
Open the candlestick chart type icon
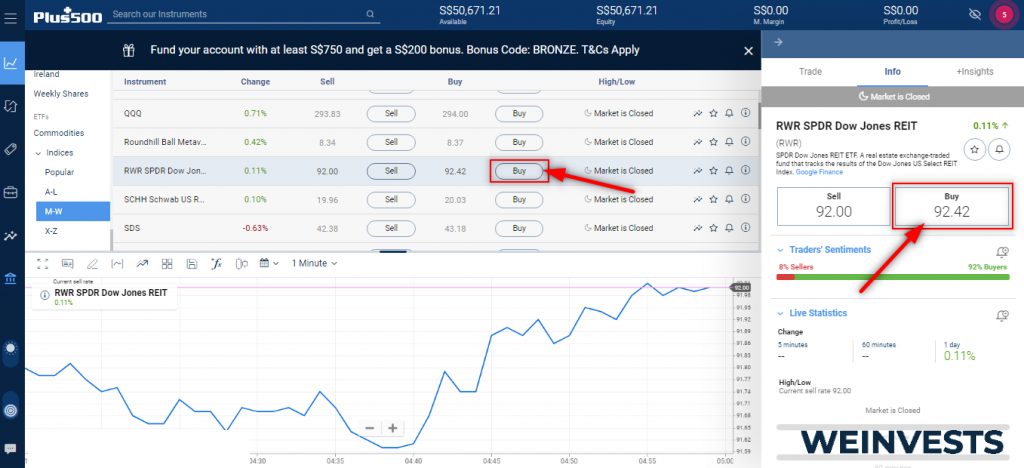[x=242, y=264]
